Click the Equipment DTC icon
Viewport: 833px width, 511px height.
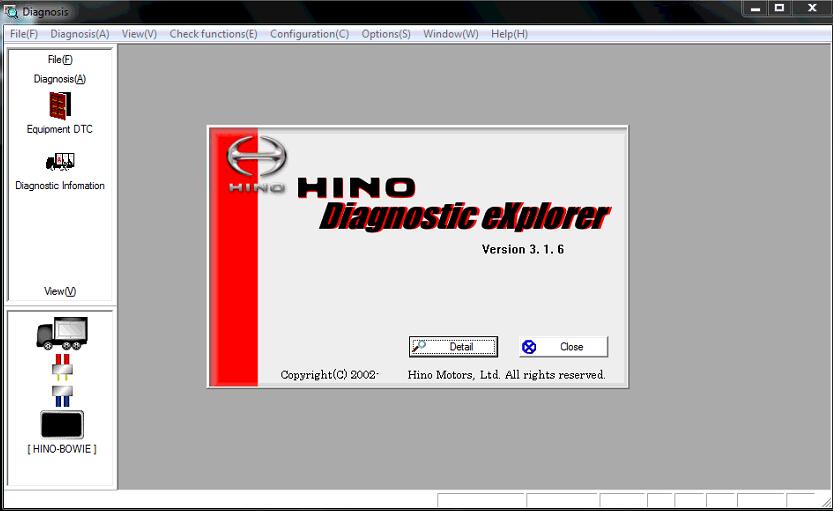pyautogui.click(x=60, y=106)
